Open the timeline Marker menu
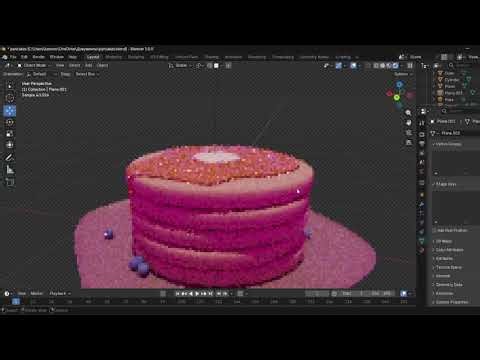Screen dimensions: 480x360 click(37, 293)
